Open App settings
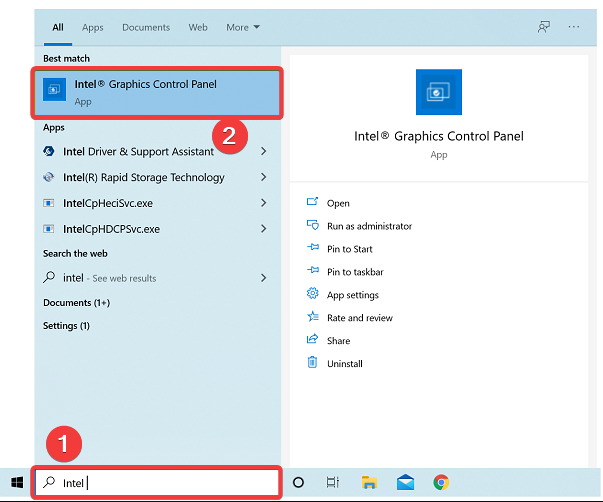The width and height of the screenshot is (603, 502). pos(353,295)
